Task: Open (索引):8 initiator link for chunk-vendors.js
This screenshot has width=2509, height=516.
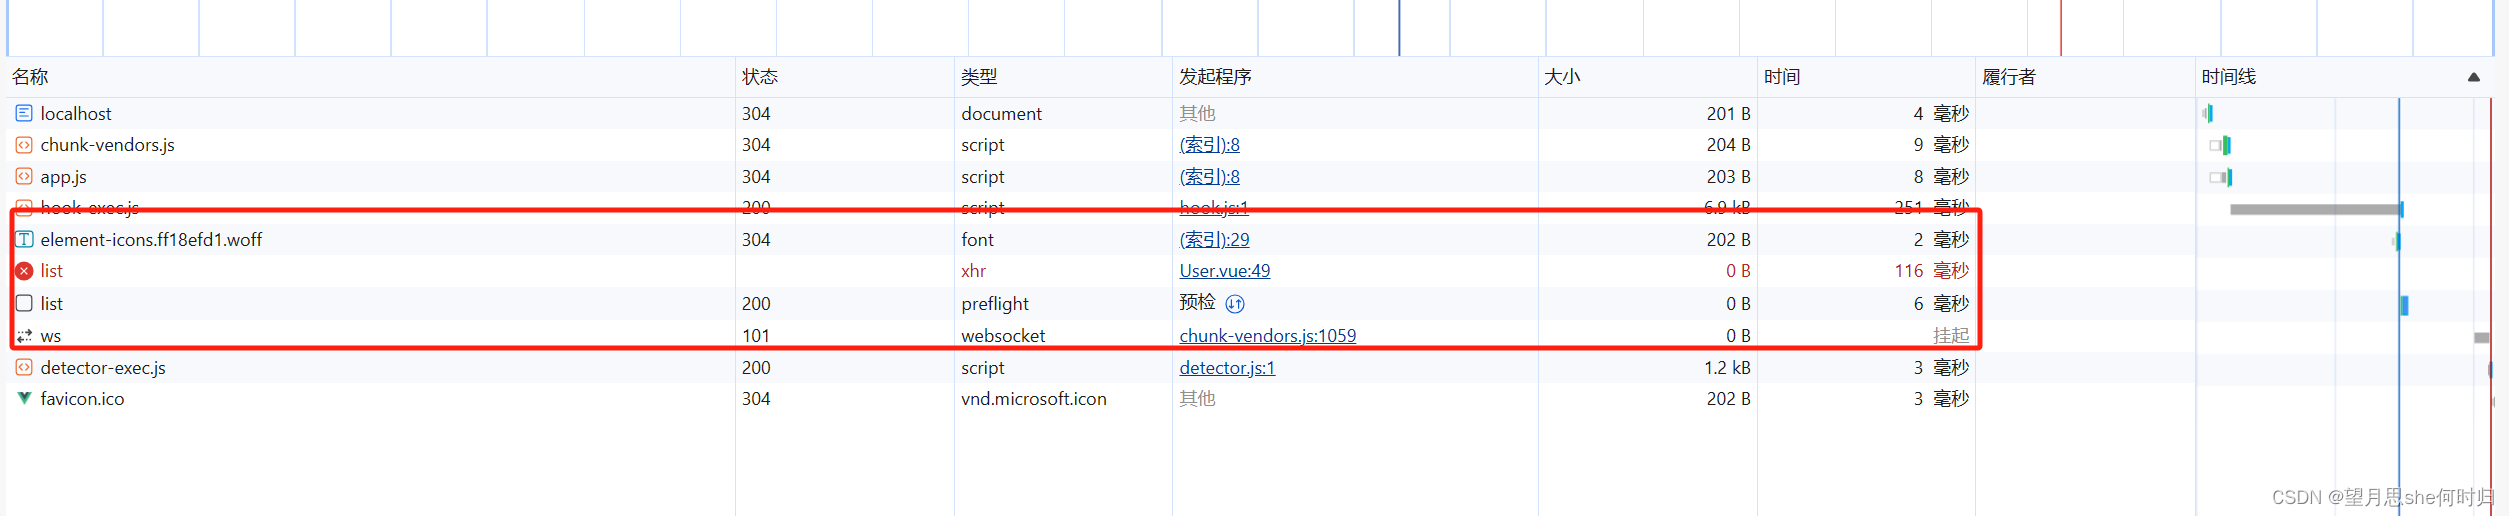Action: (x=1209, y=145)
